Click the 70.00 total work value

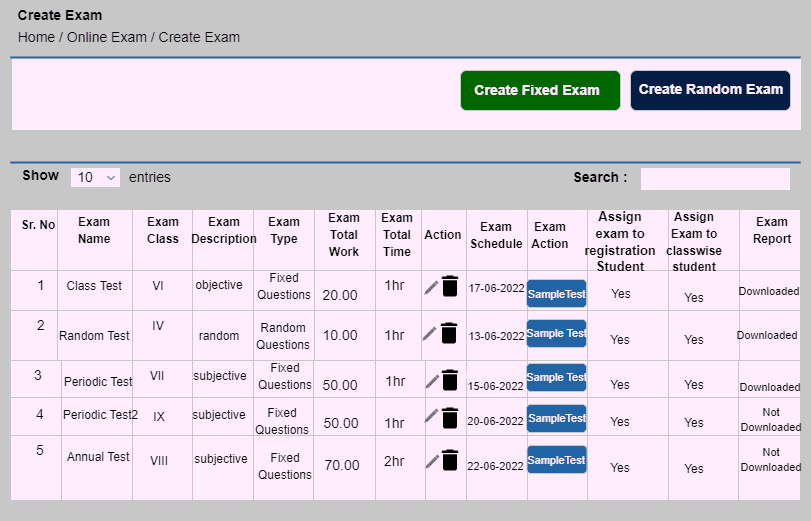coord(342,465)
